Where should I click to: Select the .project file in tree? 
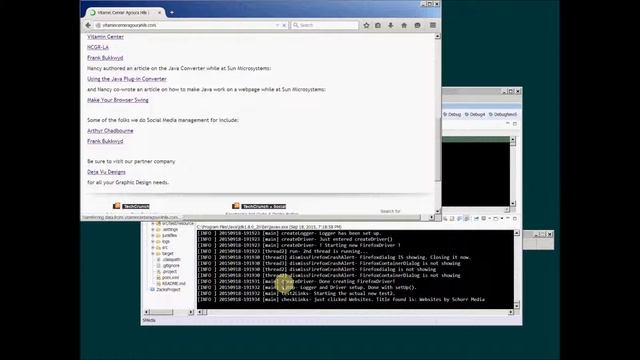pos(169,271)
